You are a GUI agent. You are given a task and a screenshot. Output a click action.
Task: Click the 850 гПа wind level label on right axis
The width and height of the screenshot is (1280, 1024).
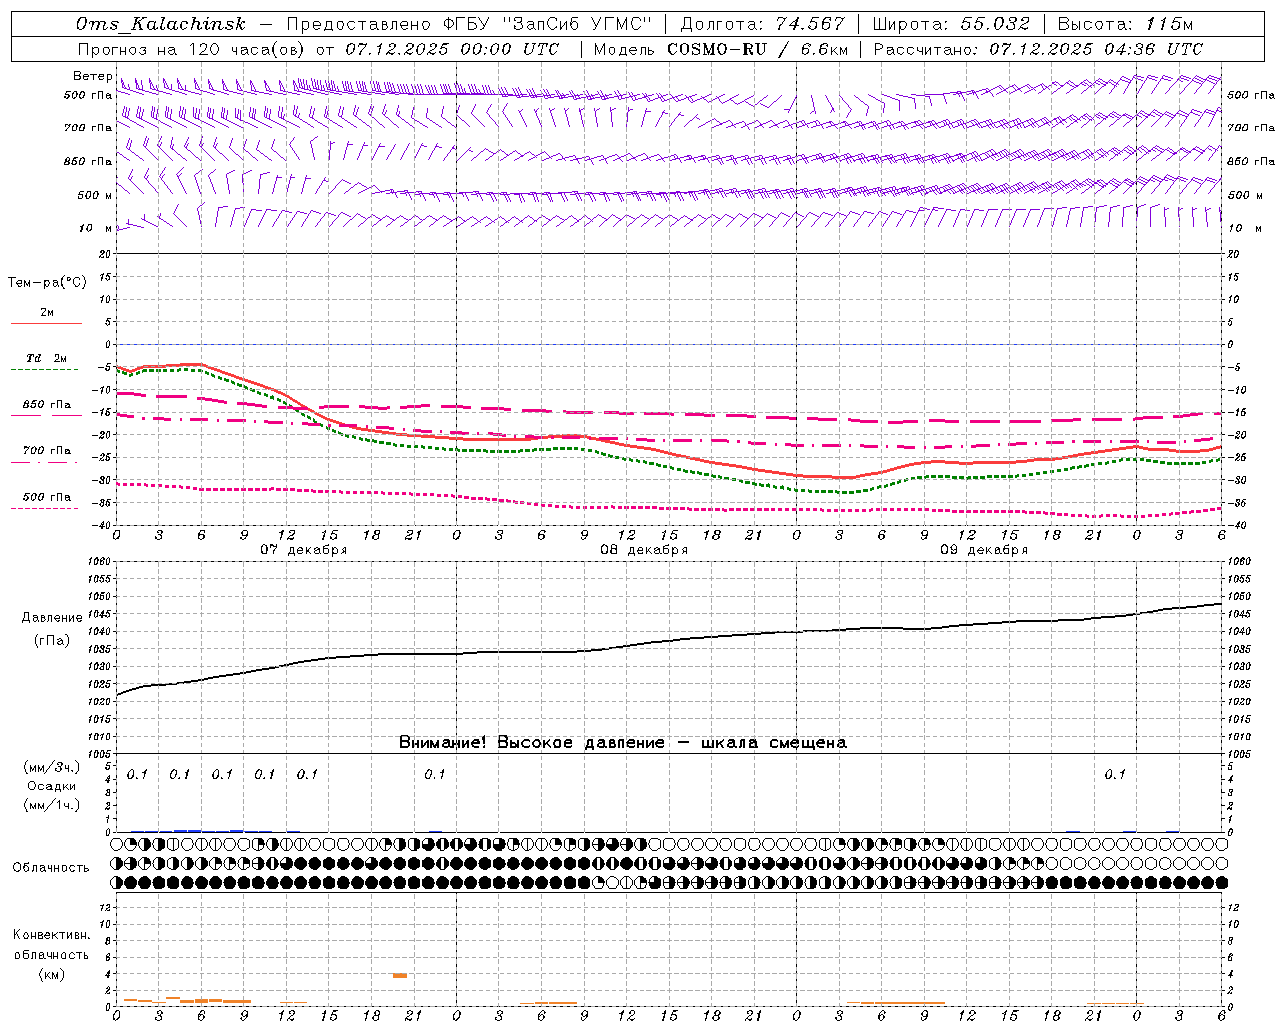point(1251,161)
